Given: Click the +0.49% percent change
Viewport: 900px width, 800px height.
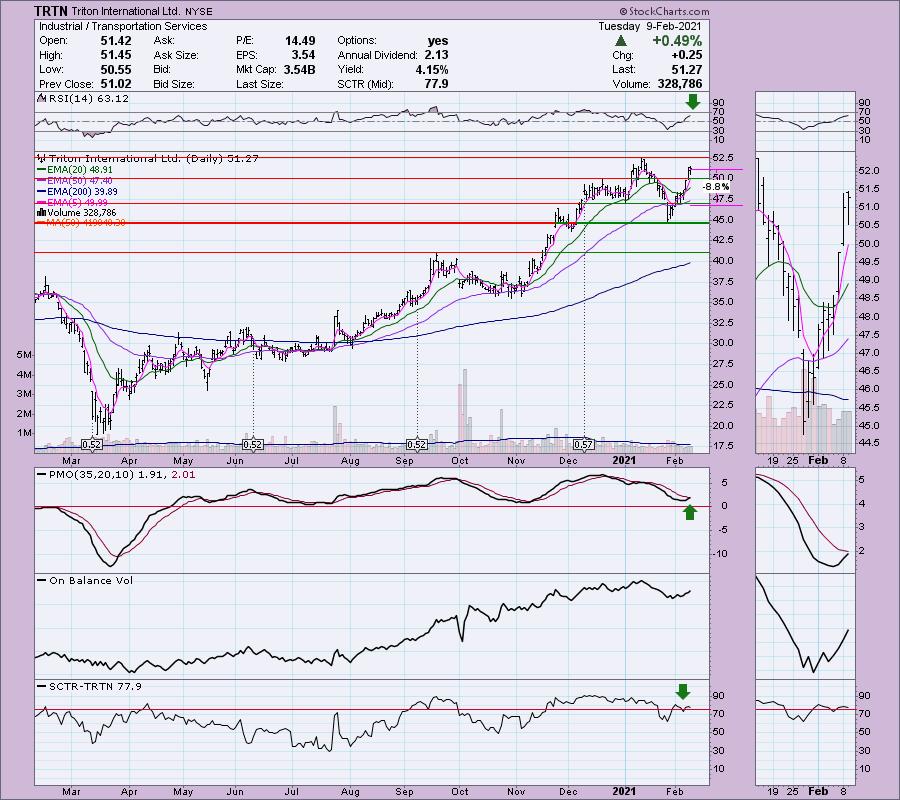Looking at the screenshot, I should [x=677, y=41].
